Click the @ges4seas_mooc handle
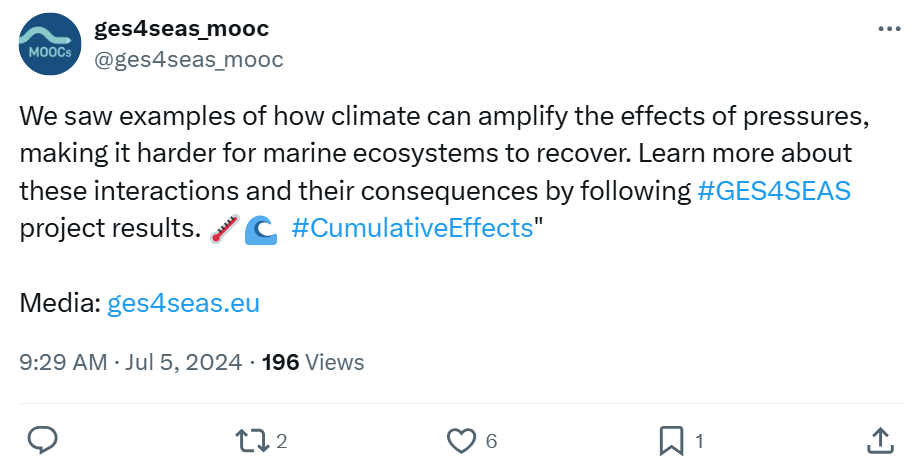The width and height of the screenshot is (924, 472). coord(188,60)
